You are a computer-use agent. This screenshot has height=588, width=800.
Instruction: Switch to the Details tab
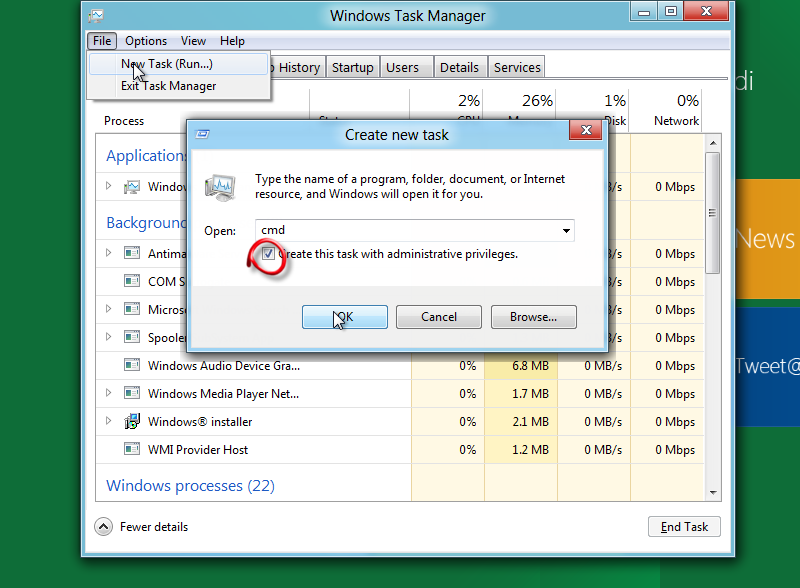click(x=460, y=67)
